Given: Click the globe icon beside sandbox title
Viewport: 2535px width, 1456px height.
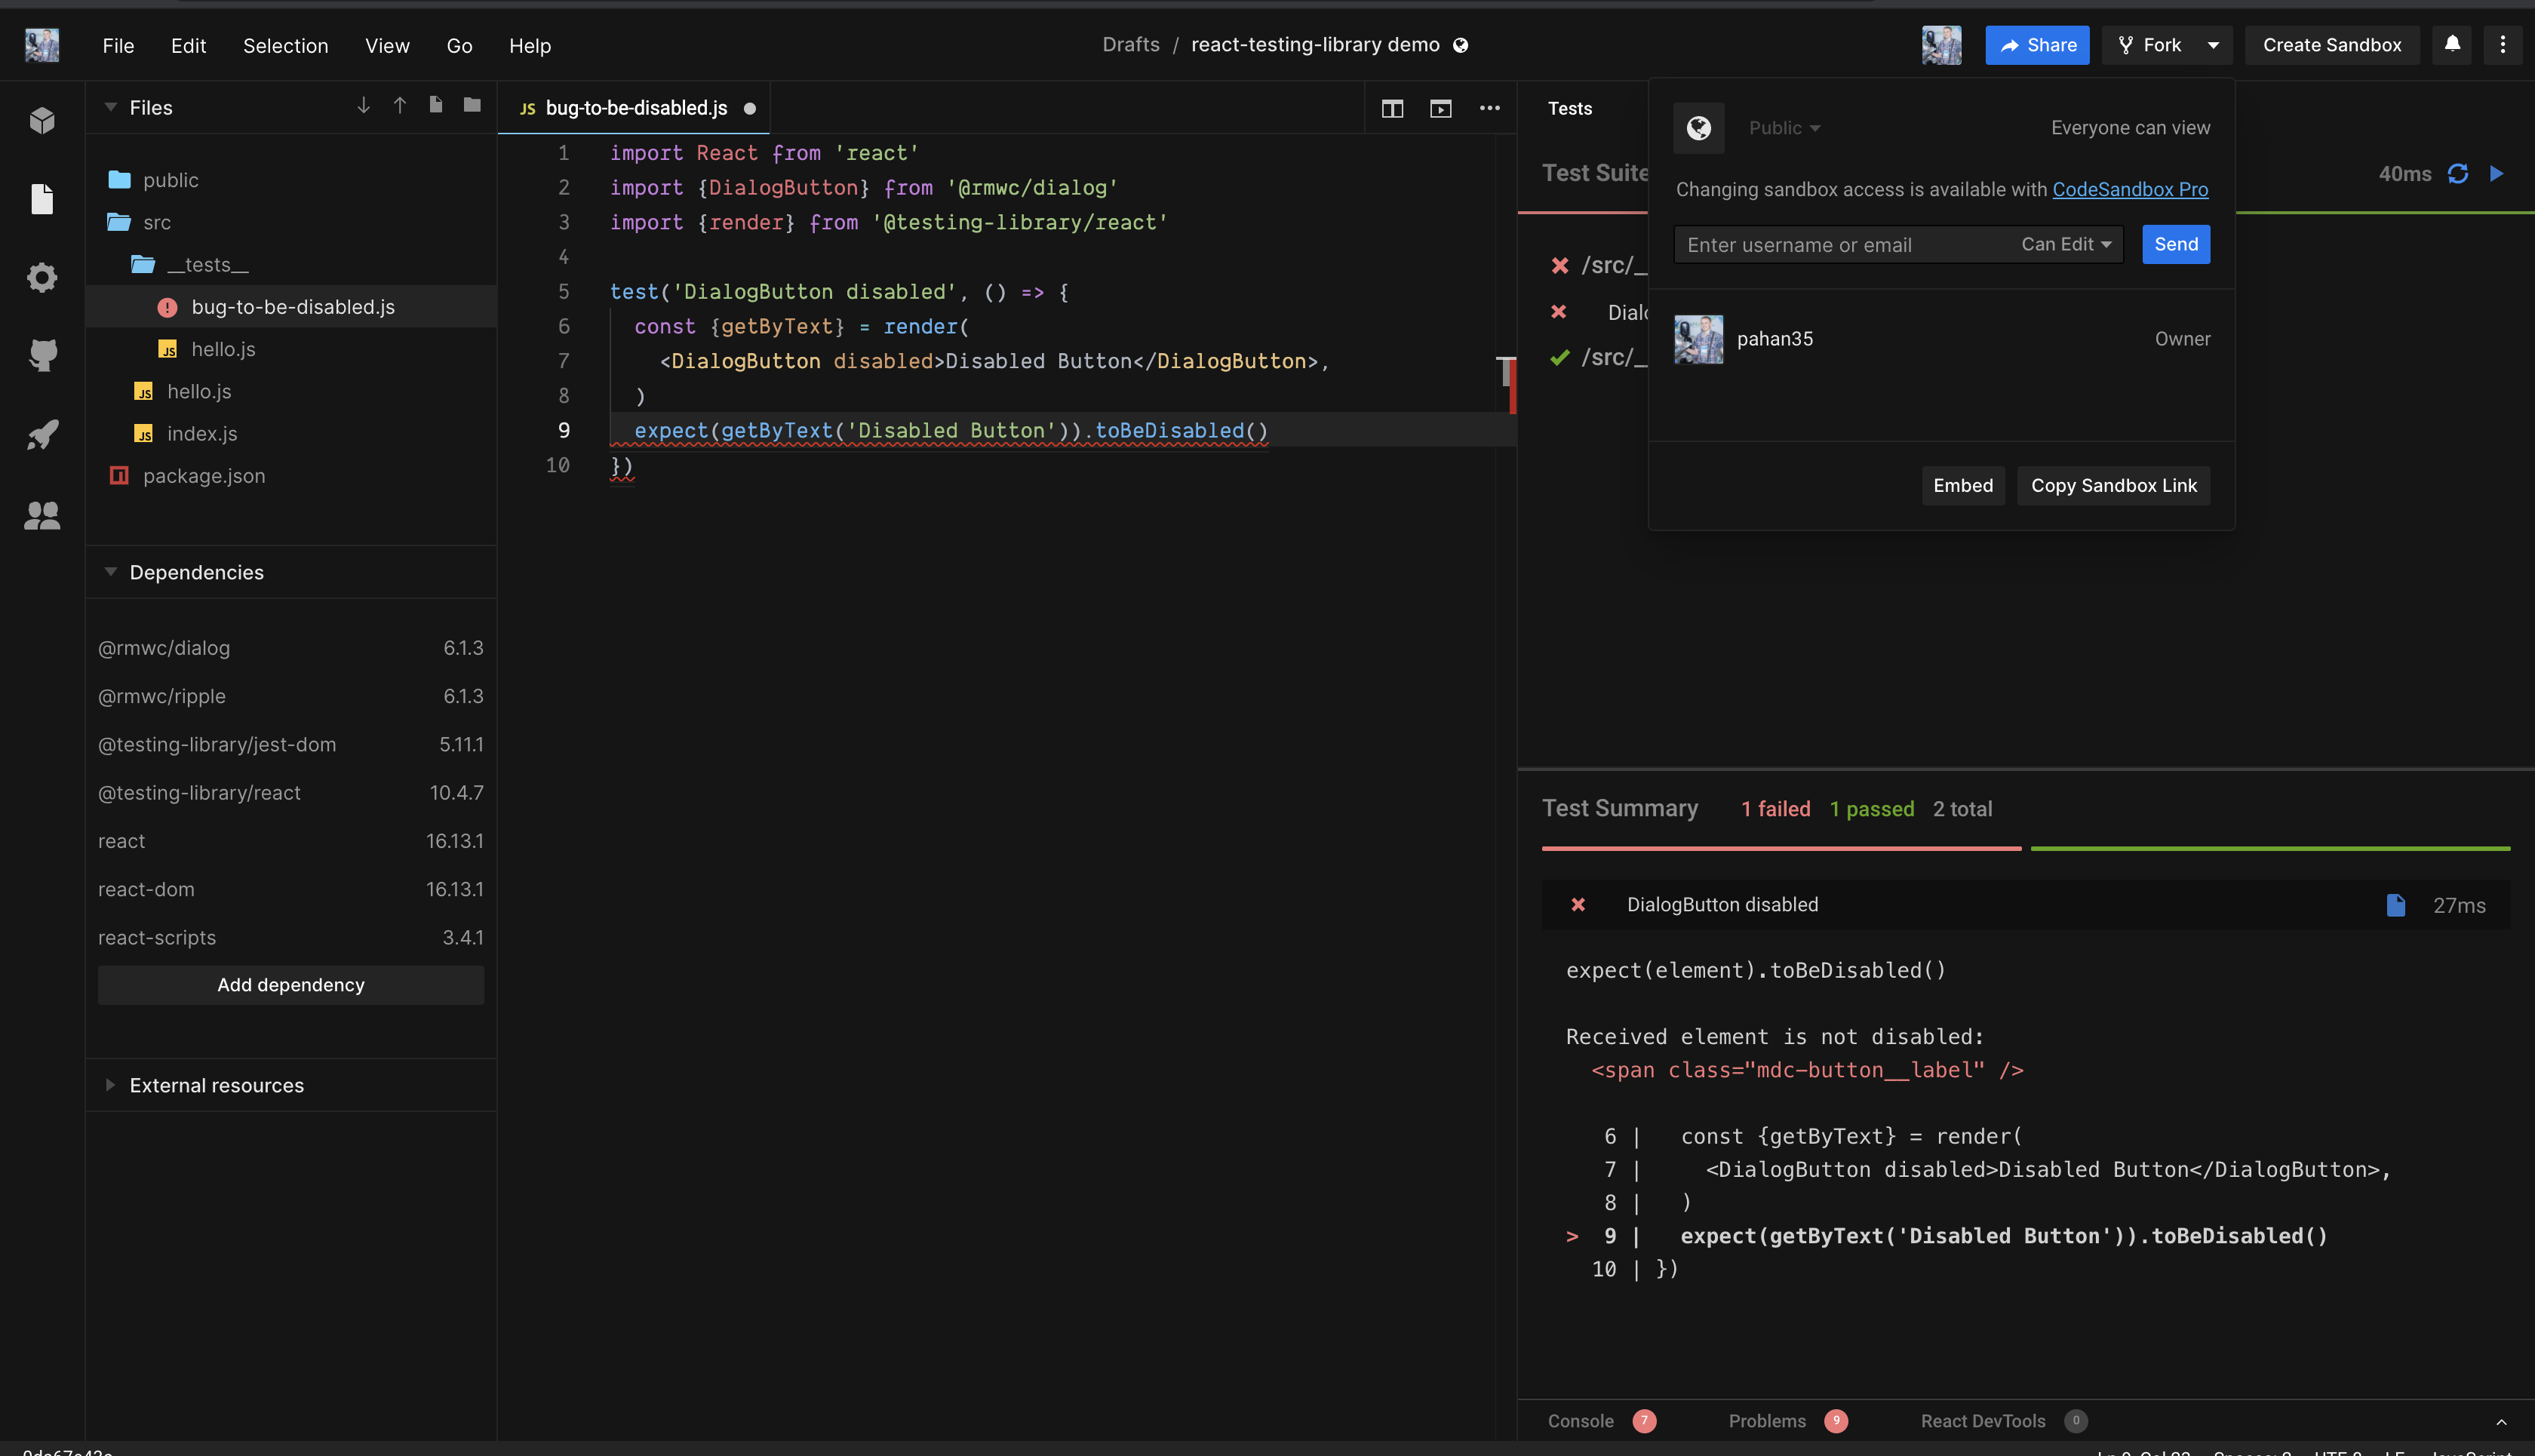Looking at the screenshot, I should click(x=1460, y=45).
